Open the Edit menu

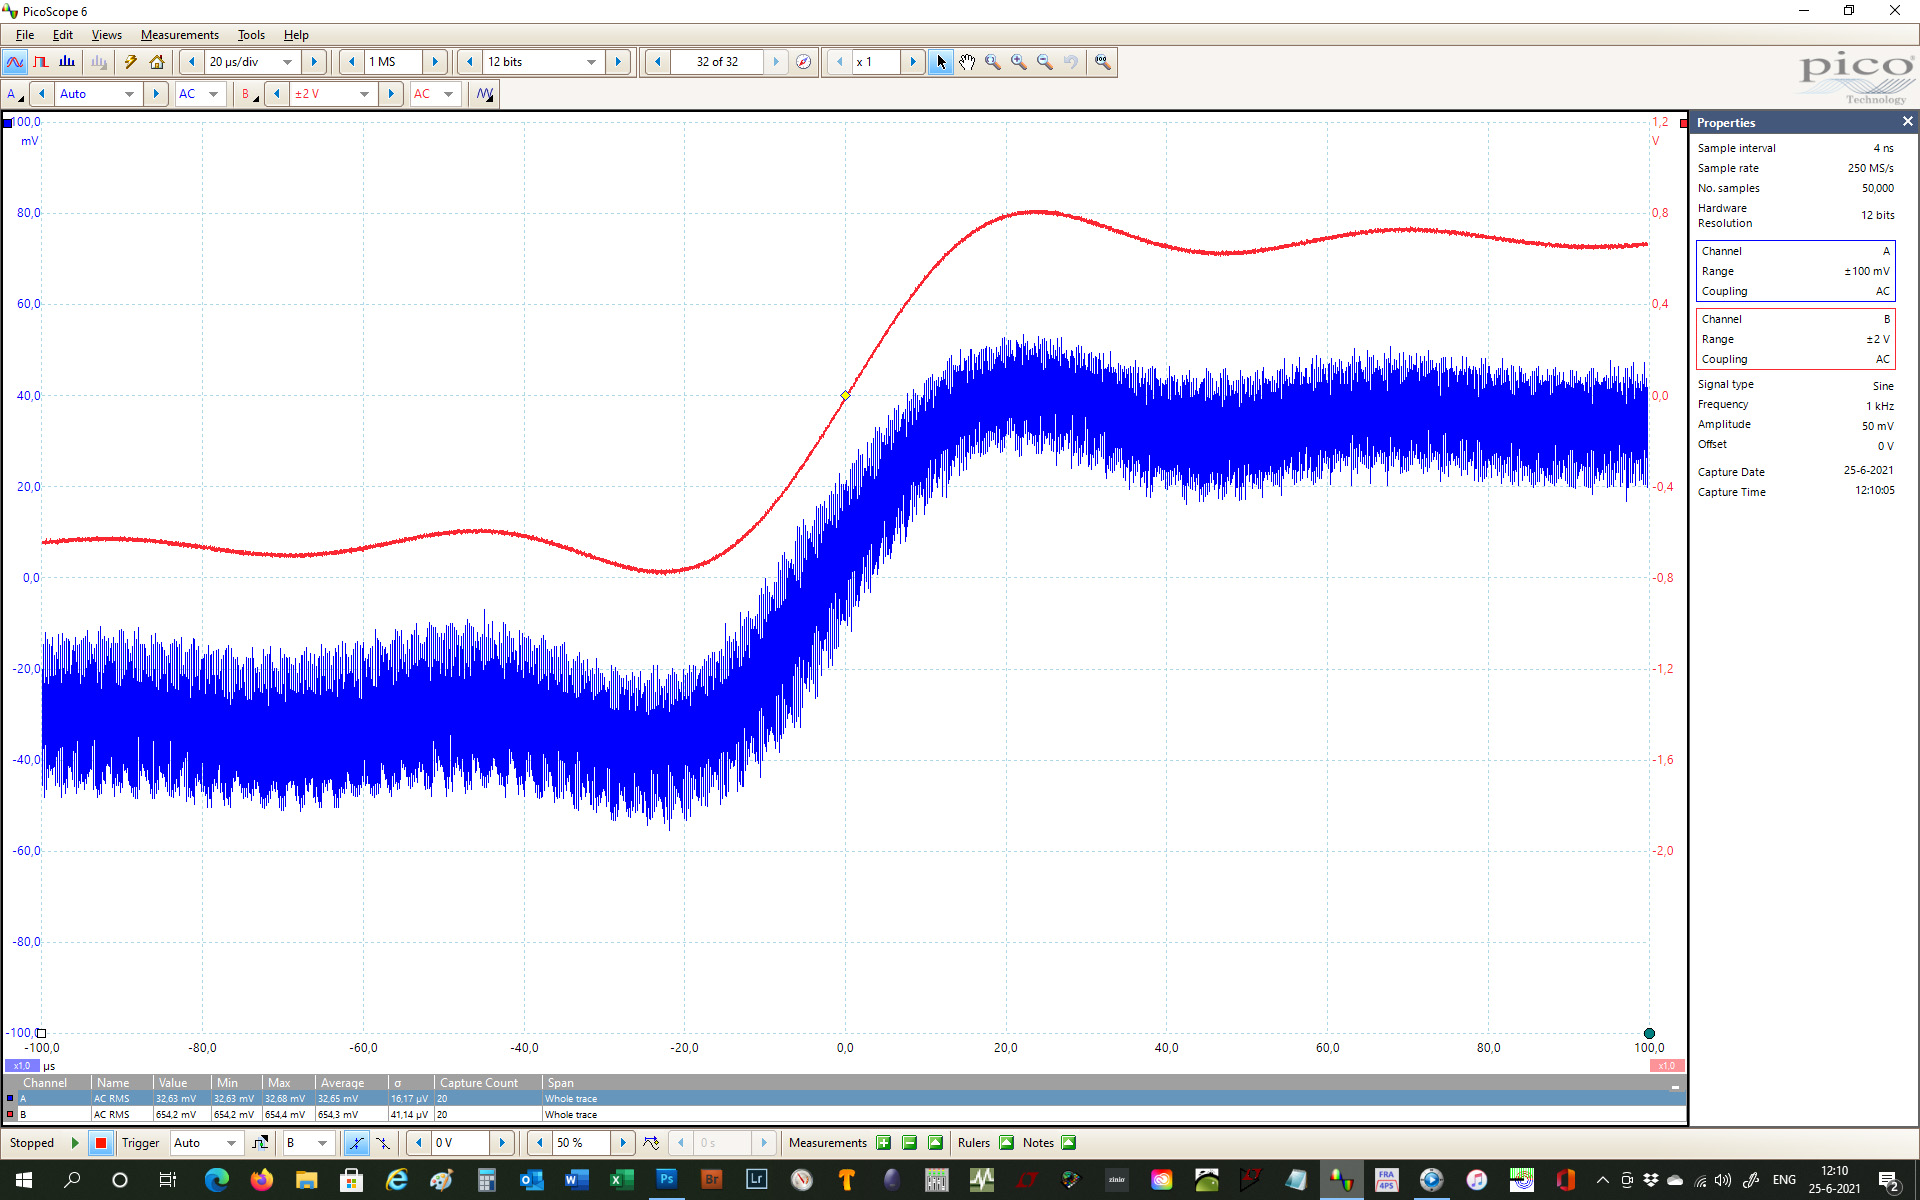pos(63,35)
